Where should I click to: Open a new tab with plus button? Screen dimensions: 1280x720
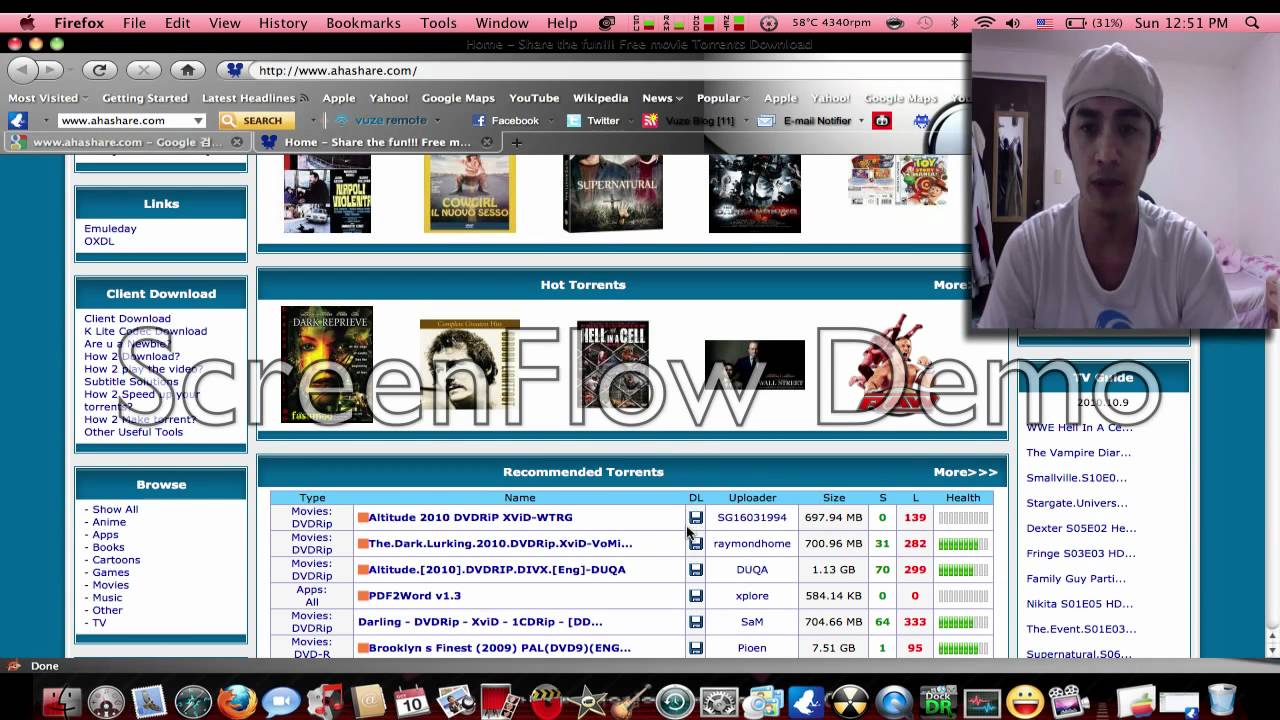pos(516,142)
